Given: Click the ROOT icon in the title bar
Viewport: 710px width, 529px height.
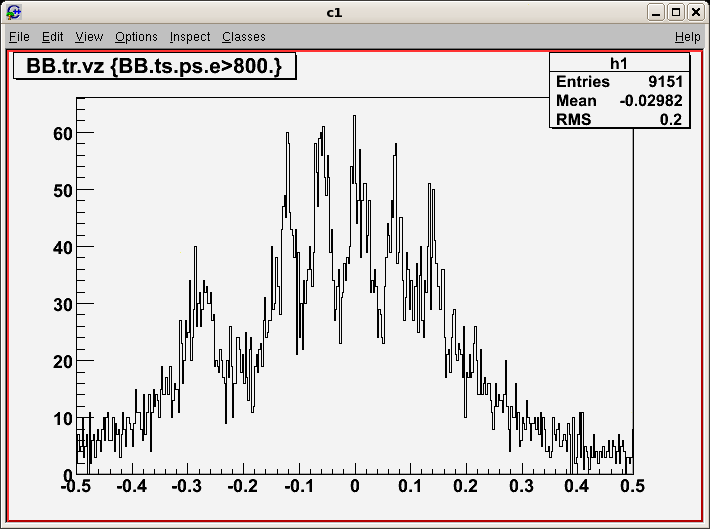Looking at the screenshot, I should [14, 12].
